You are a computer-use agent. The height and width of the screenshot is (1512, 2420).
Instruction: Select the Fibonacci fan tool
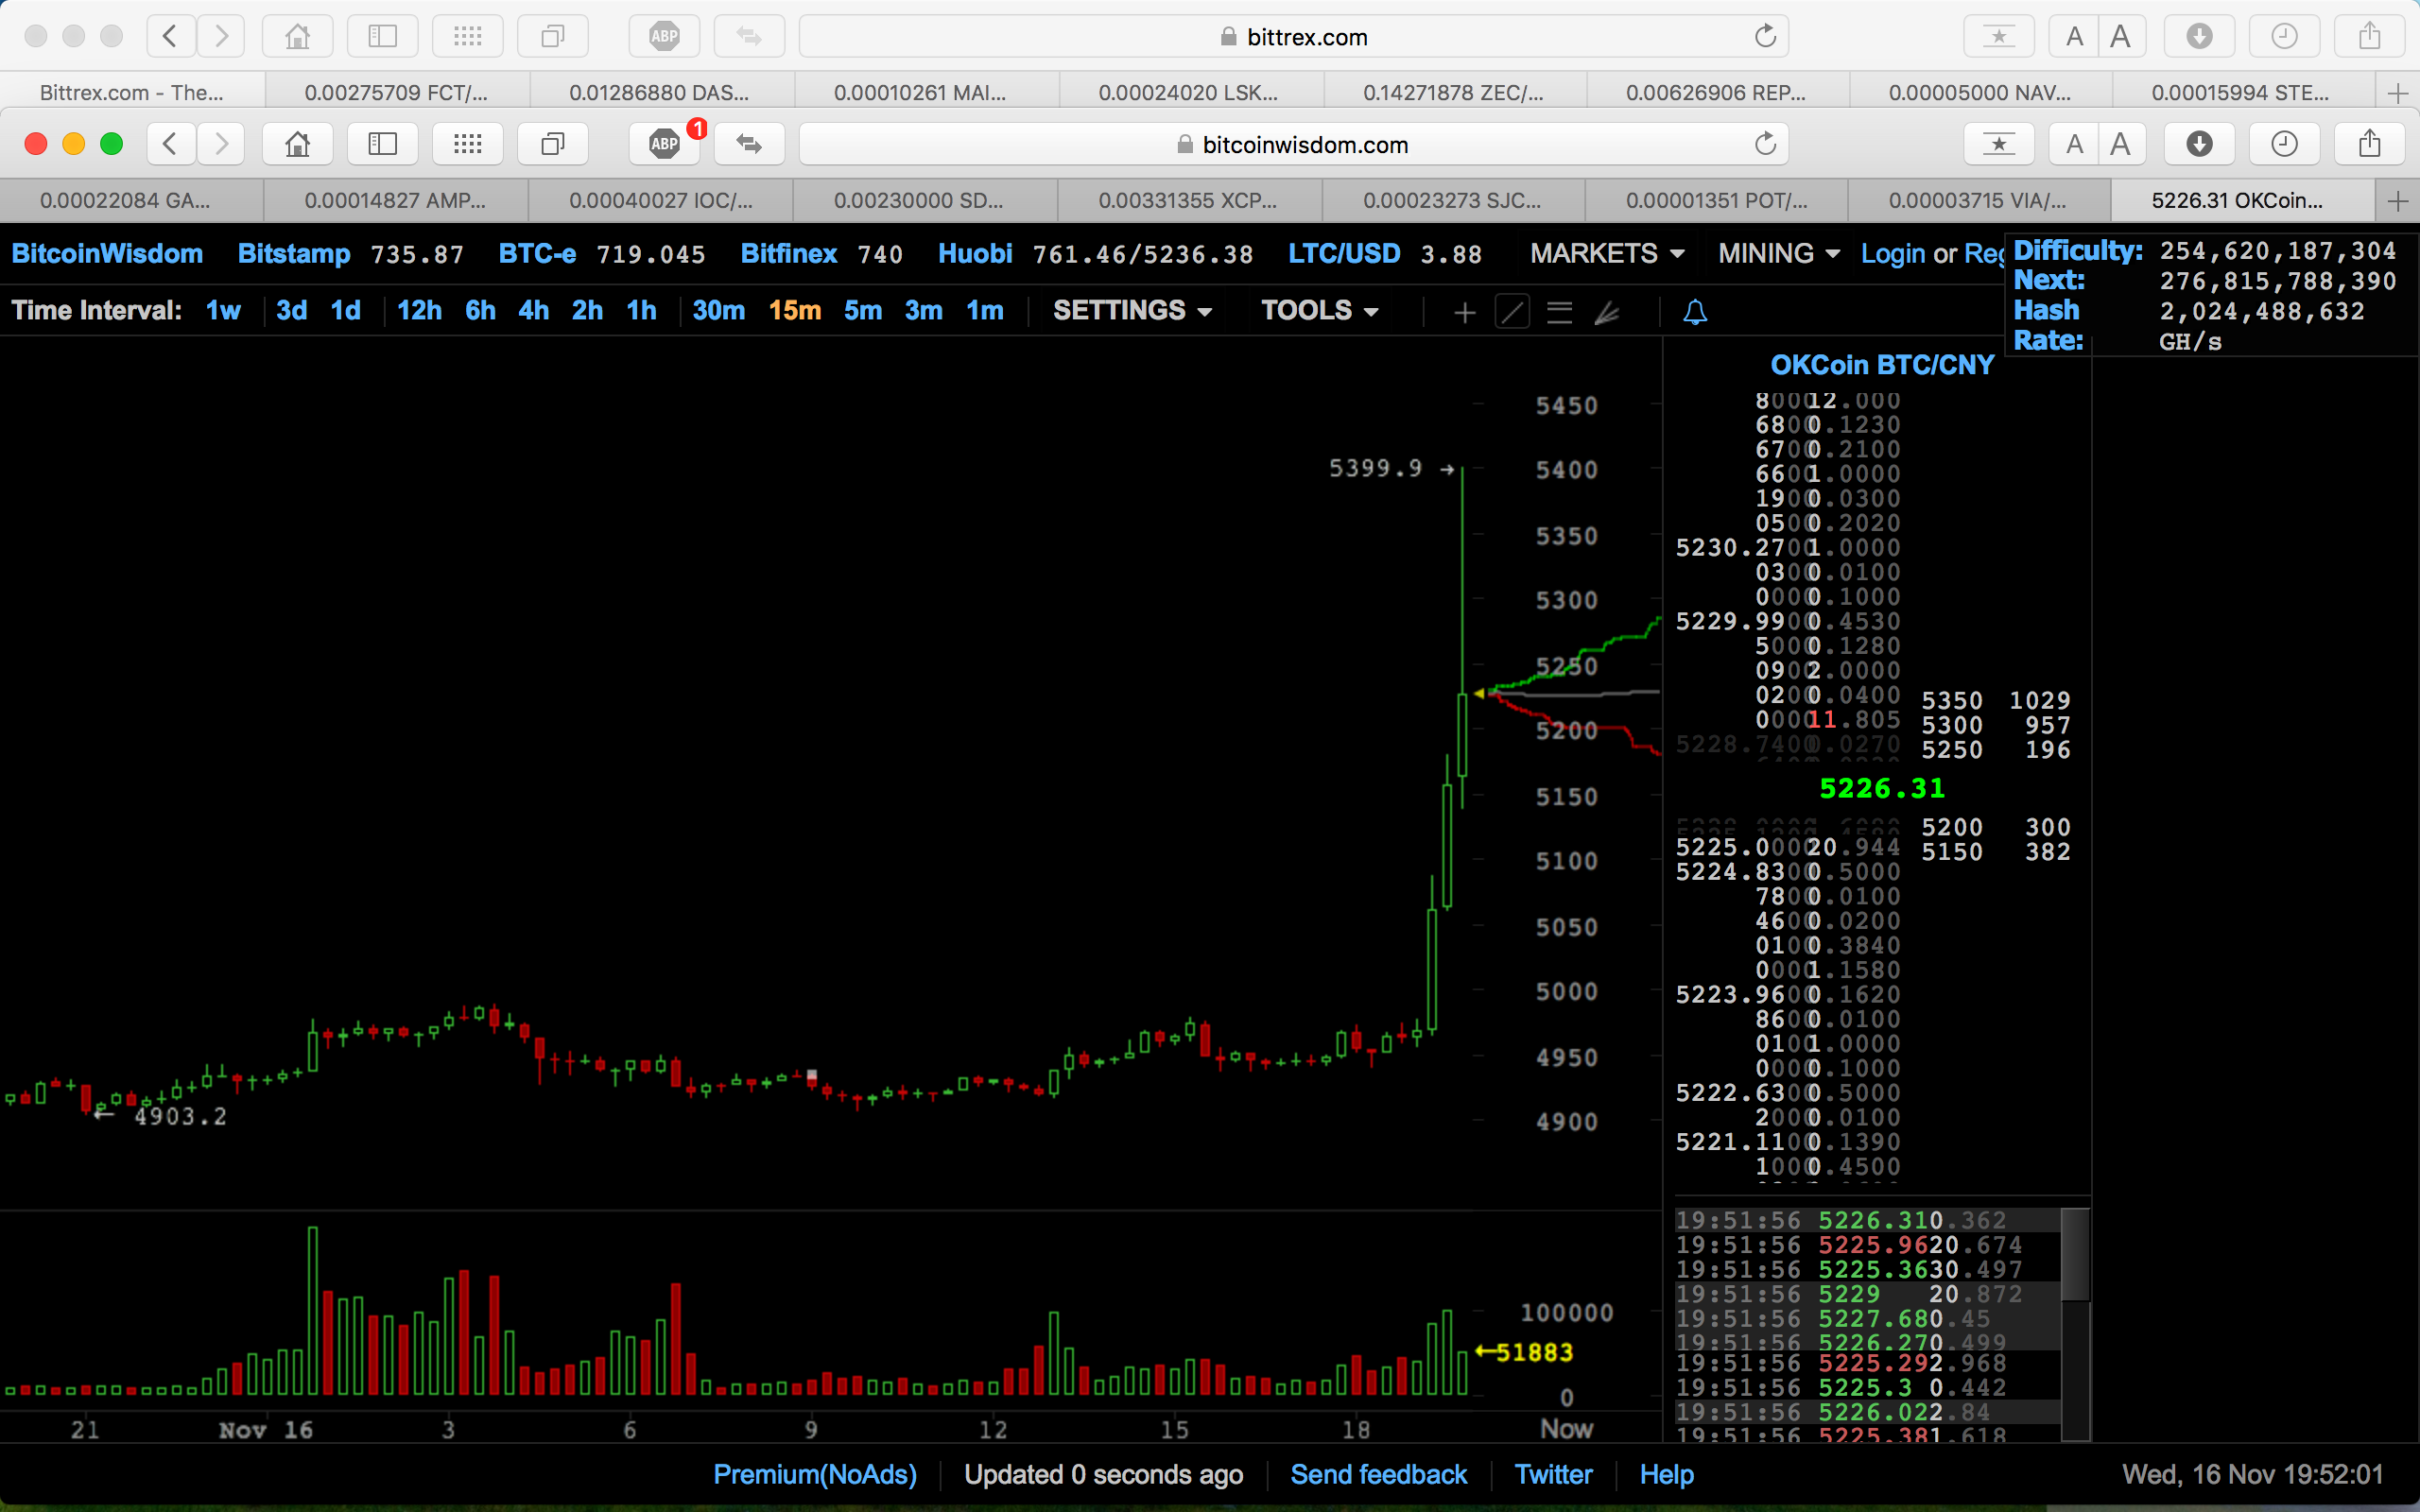(x=1607, y=313)
